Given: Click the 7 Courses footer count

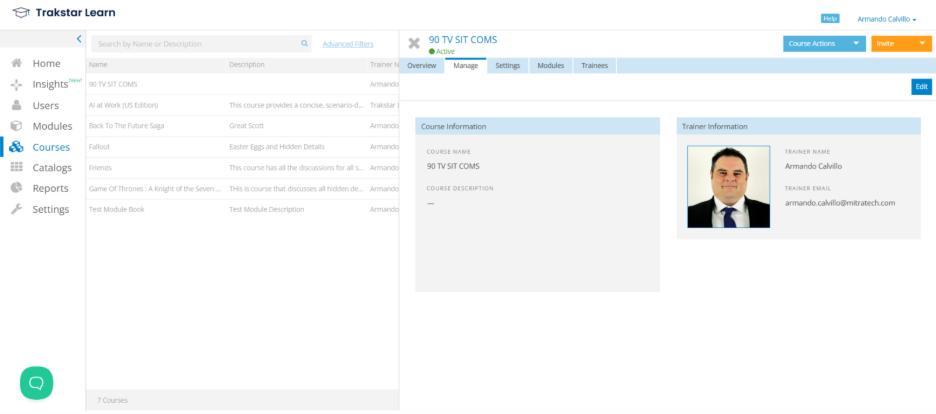Looking at the screenshot, I should (x=112, y=400).
